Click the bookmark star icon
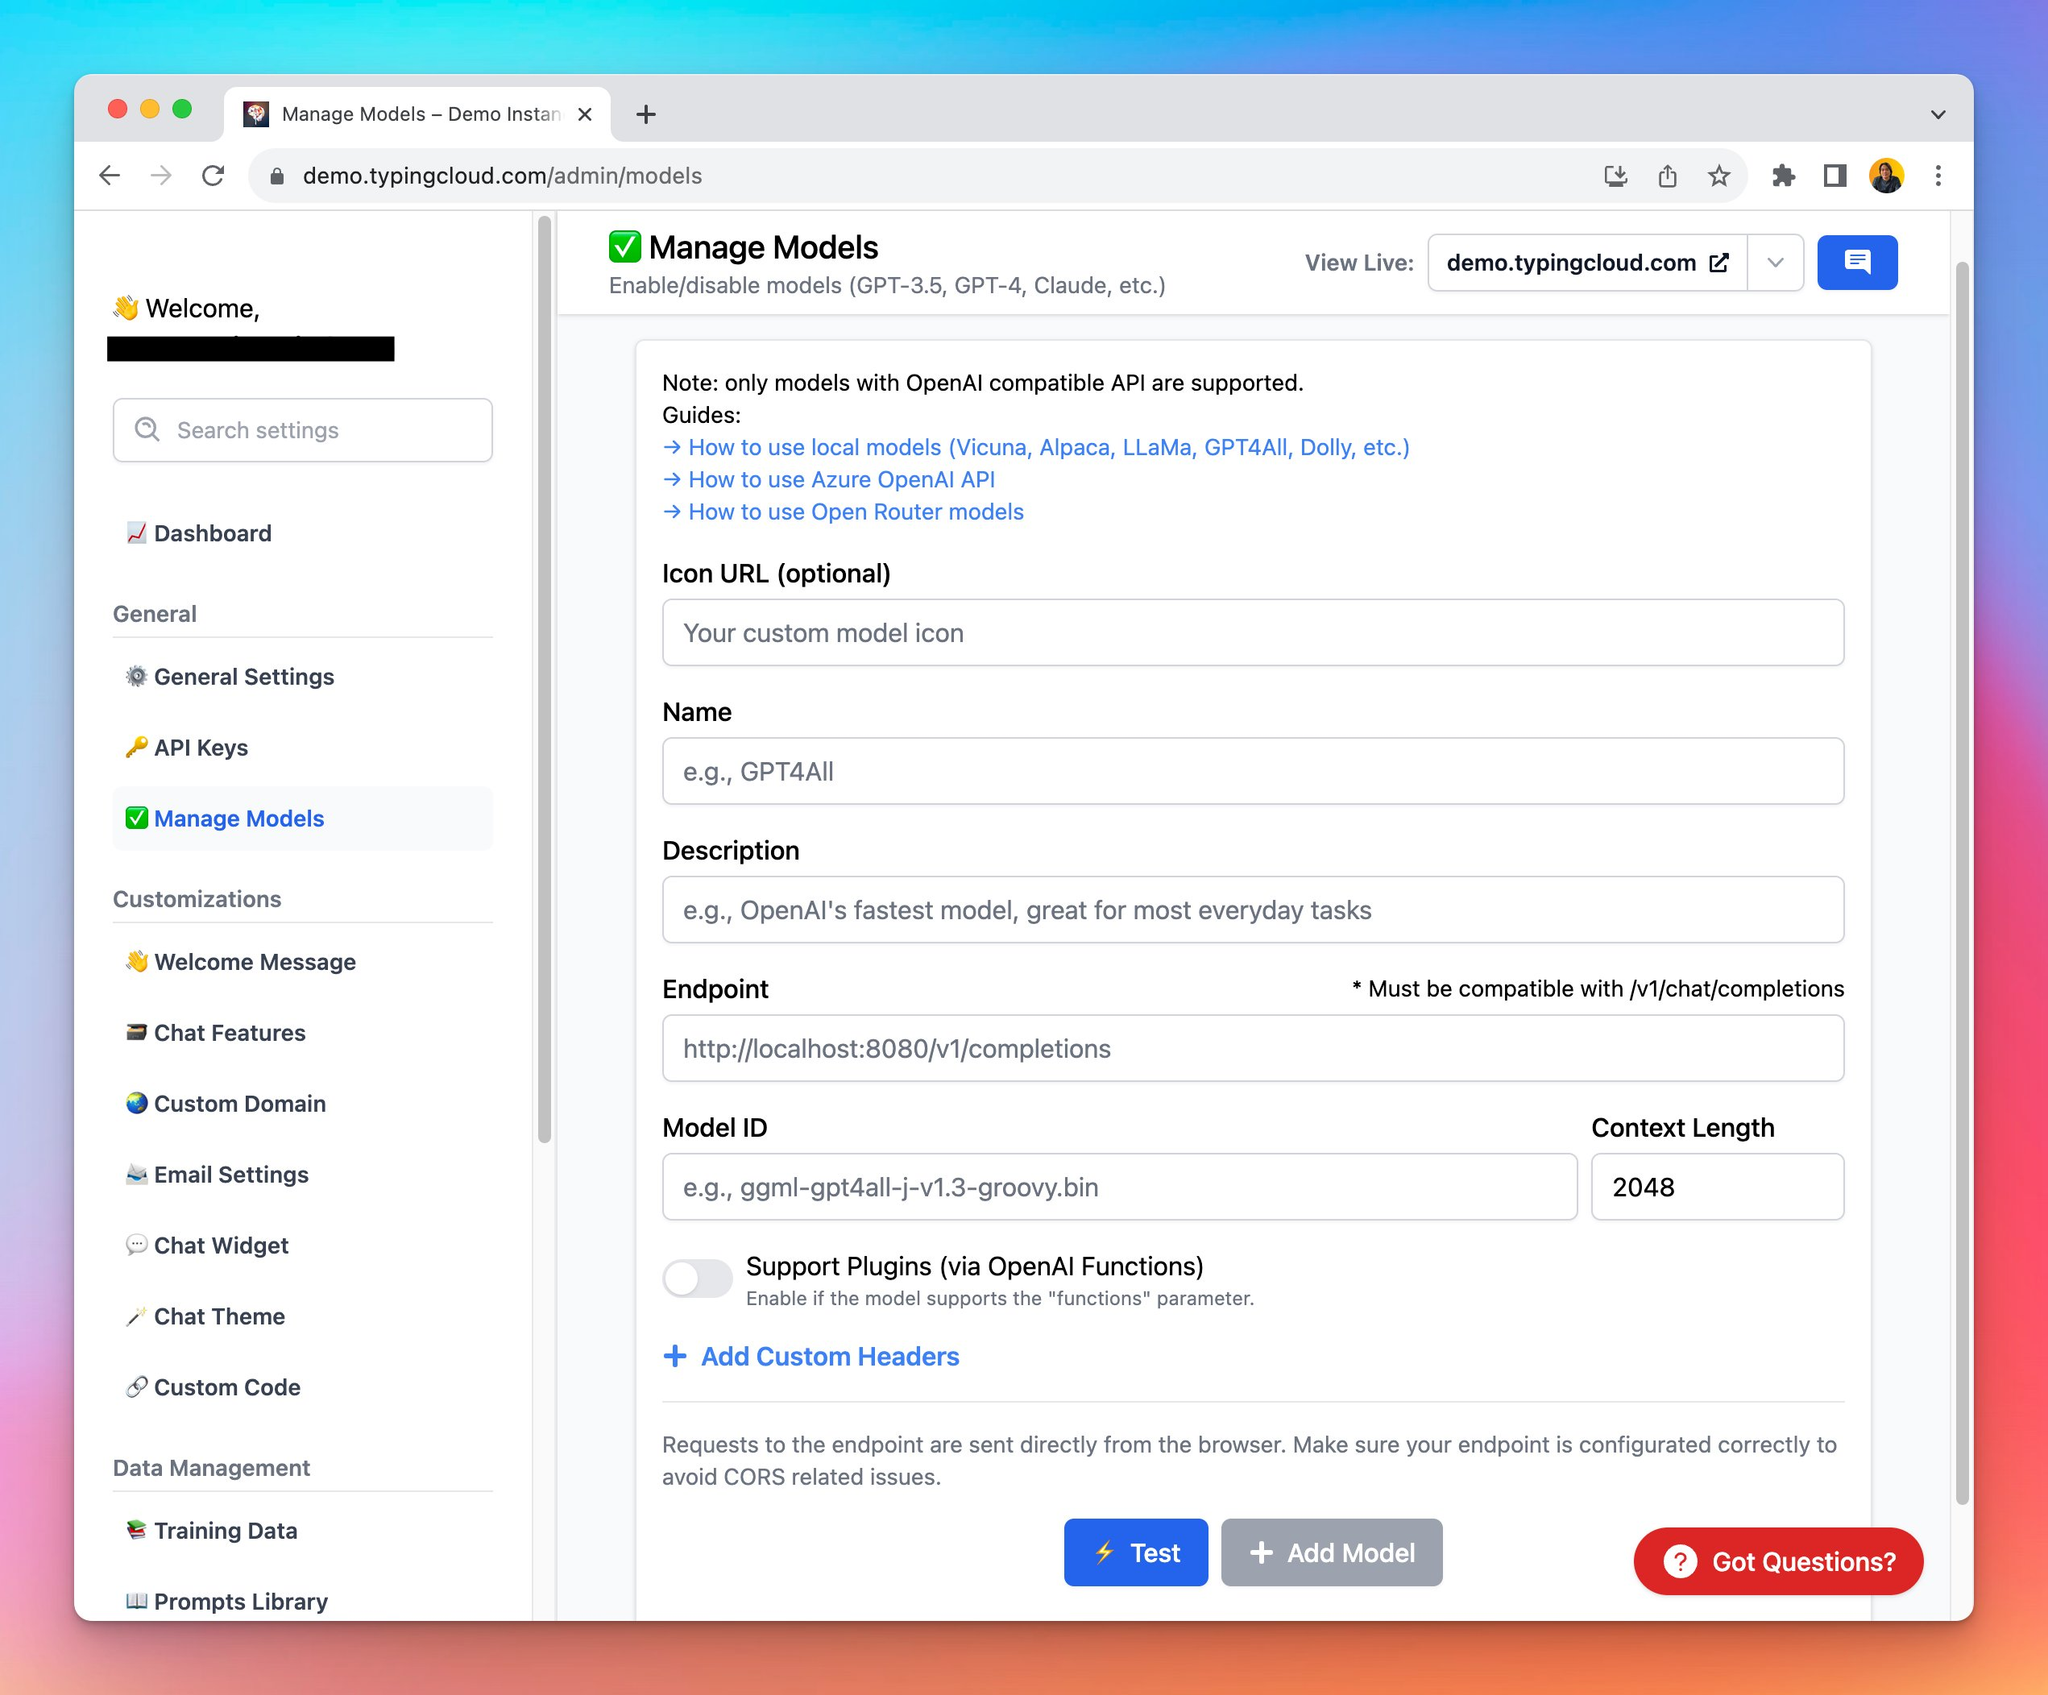2048x1695 pixels. click(x=1718, y=177)
